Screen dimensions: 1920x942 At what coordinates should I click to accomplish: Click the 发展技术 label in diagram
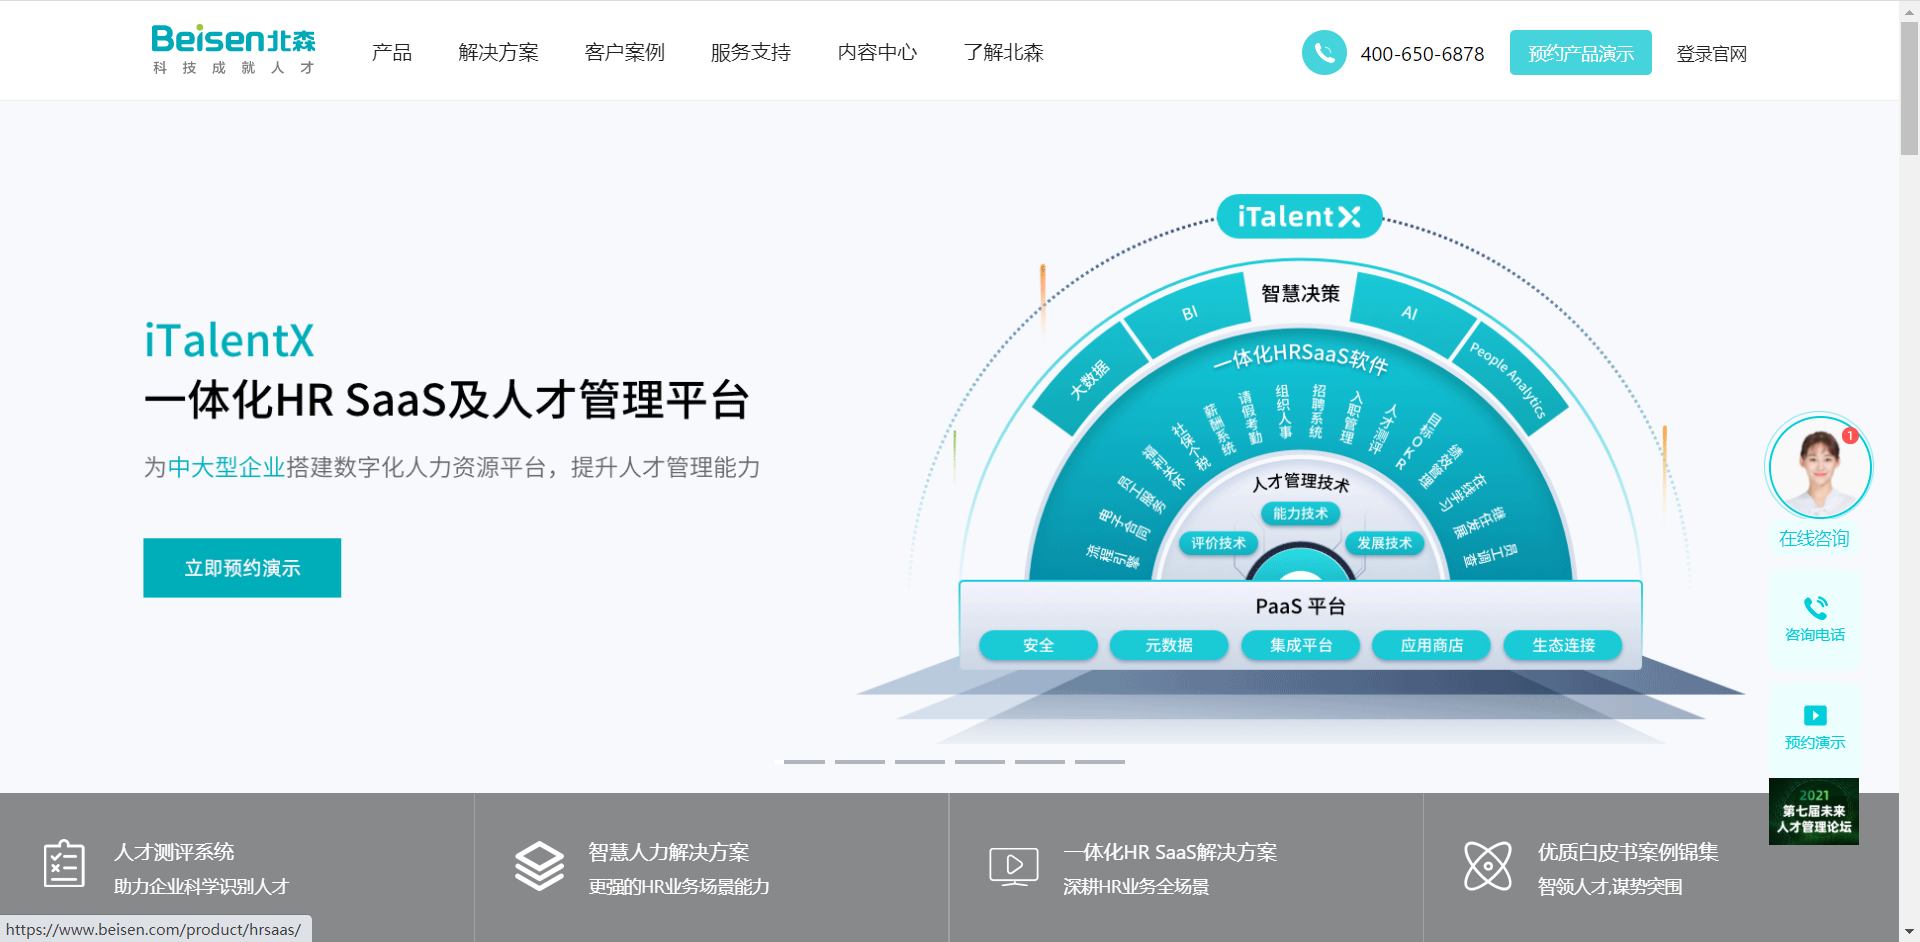1384,543
